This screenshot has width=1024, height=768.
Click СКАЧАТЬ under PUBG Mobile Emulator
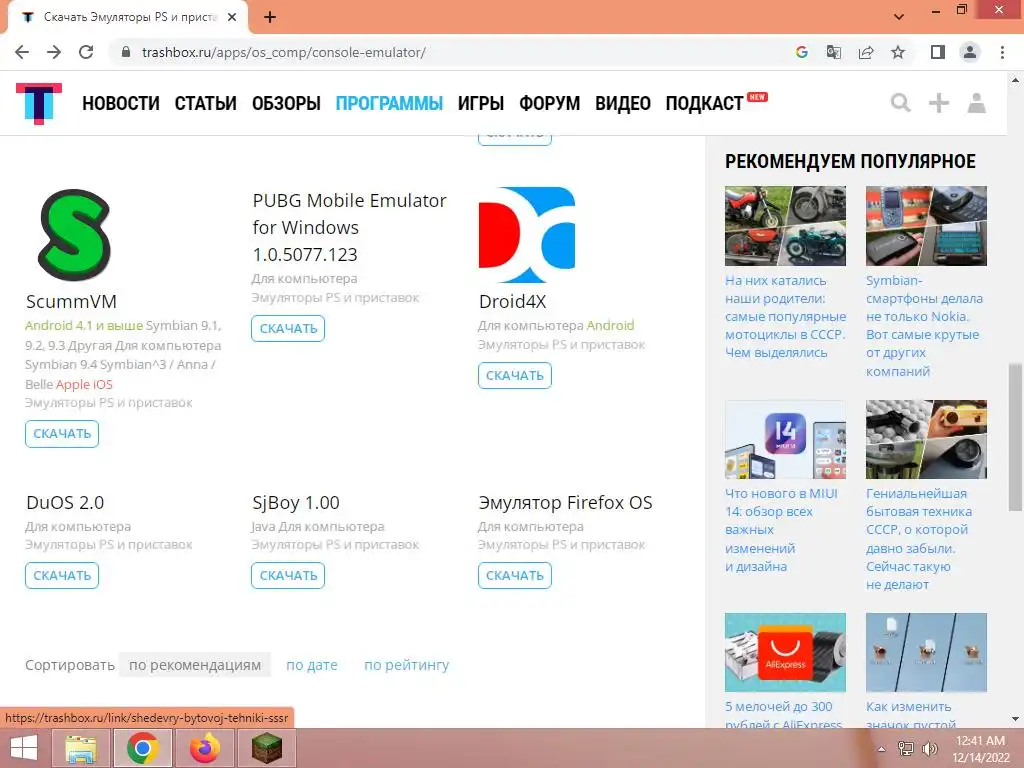288,328
